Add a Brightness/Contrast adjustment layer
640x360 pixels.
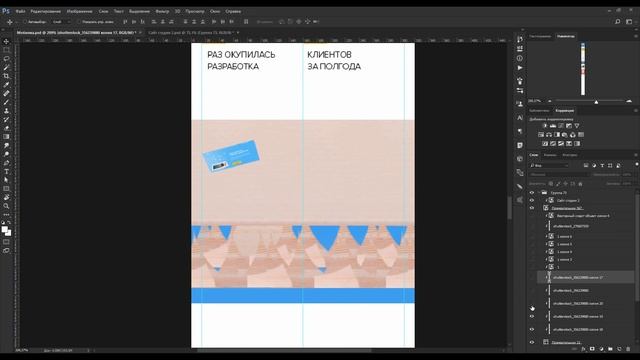[x=545, y=126]
